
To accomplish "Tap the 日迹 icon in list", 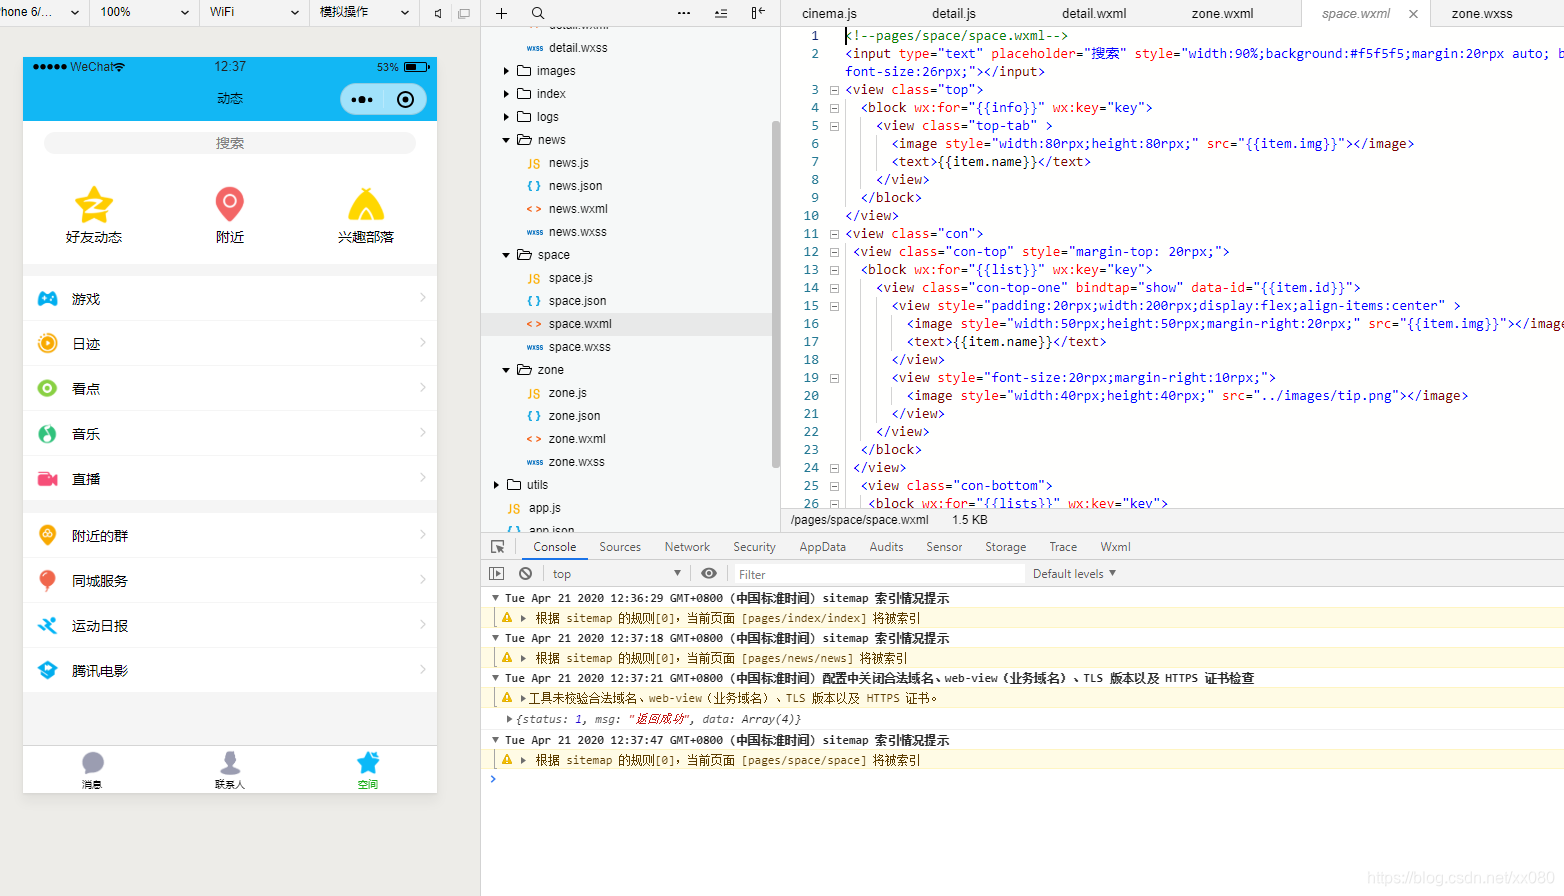I will click(x=47, y=343).
